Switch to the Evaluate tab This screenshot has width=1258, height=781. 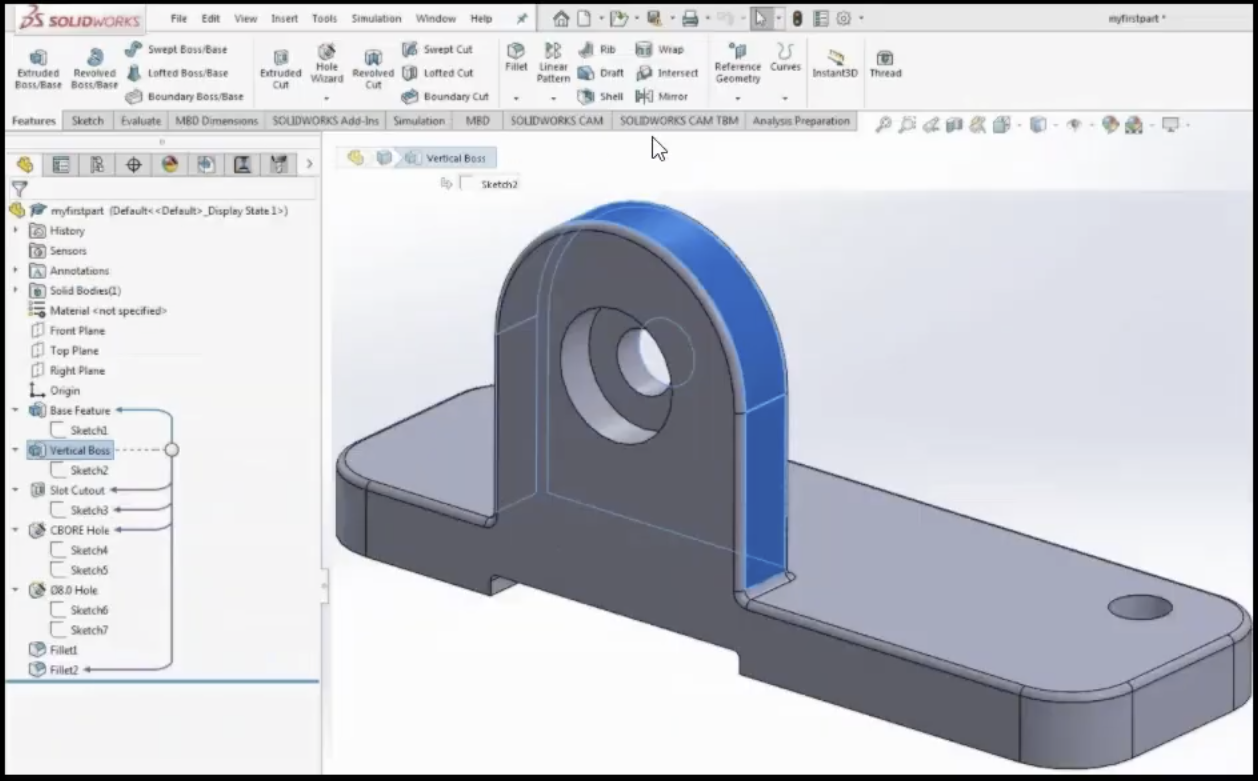click(140, 121)
